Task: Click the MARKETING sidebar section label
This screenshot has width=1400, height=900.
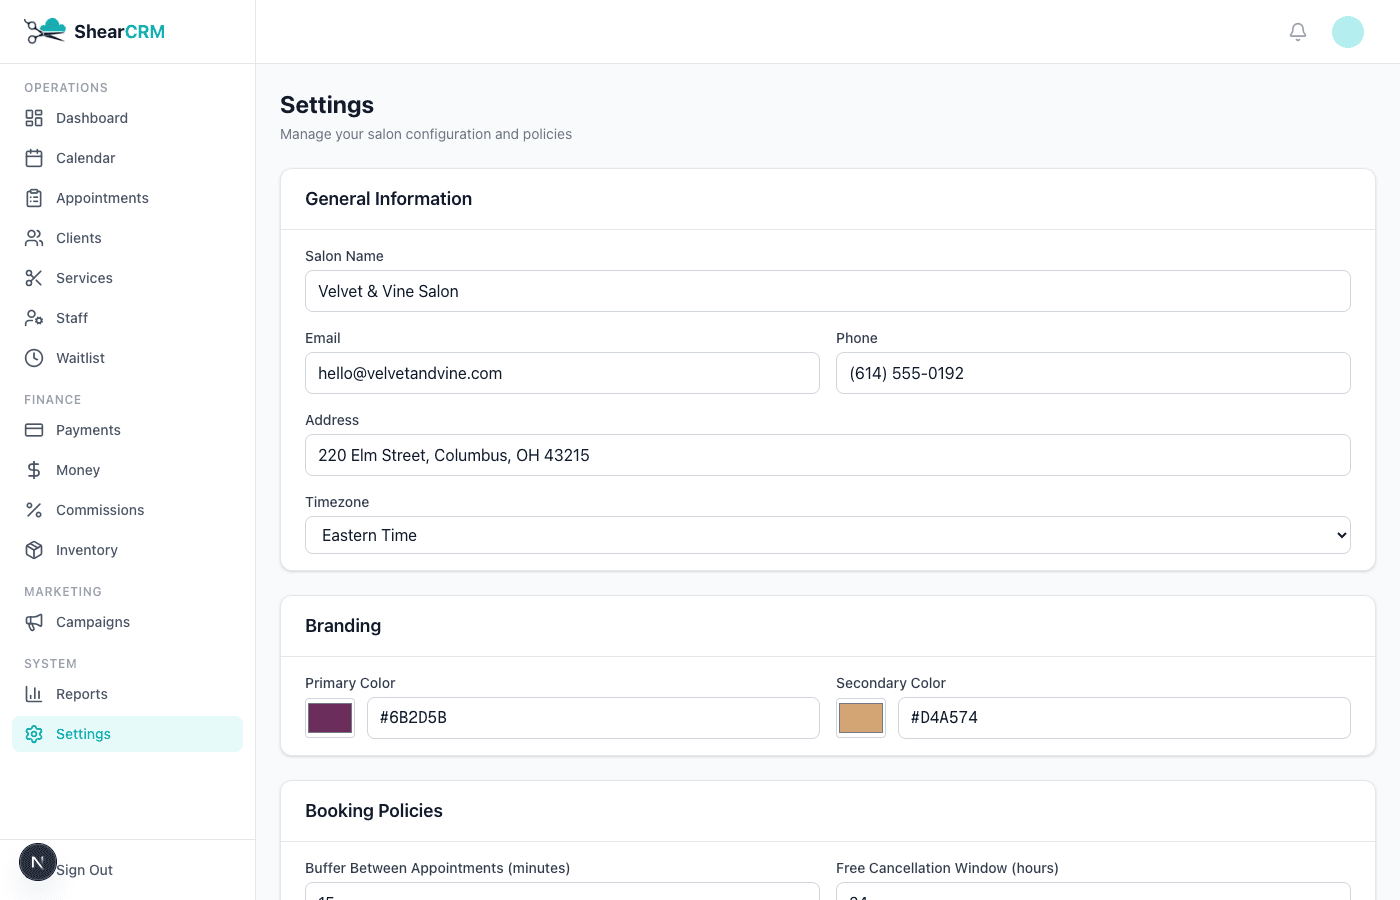Action: point(63,592)
